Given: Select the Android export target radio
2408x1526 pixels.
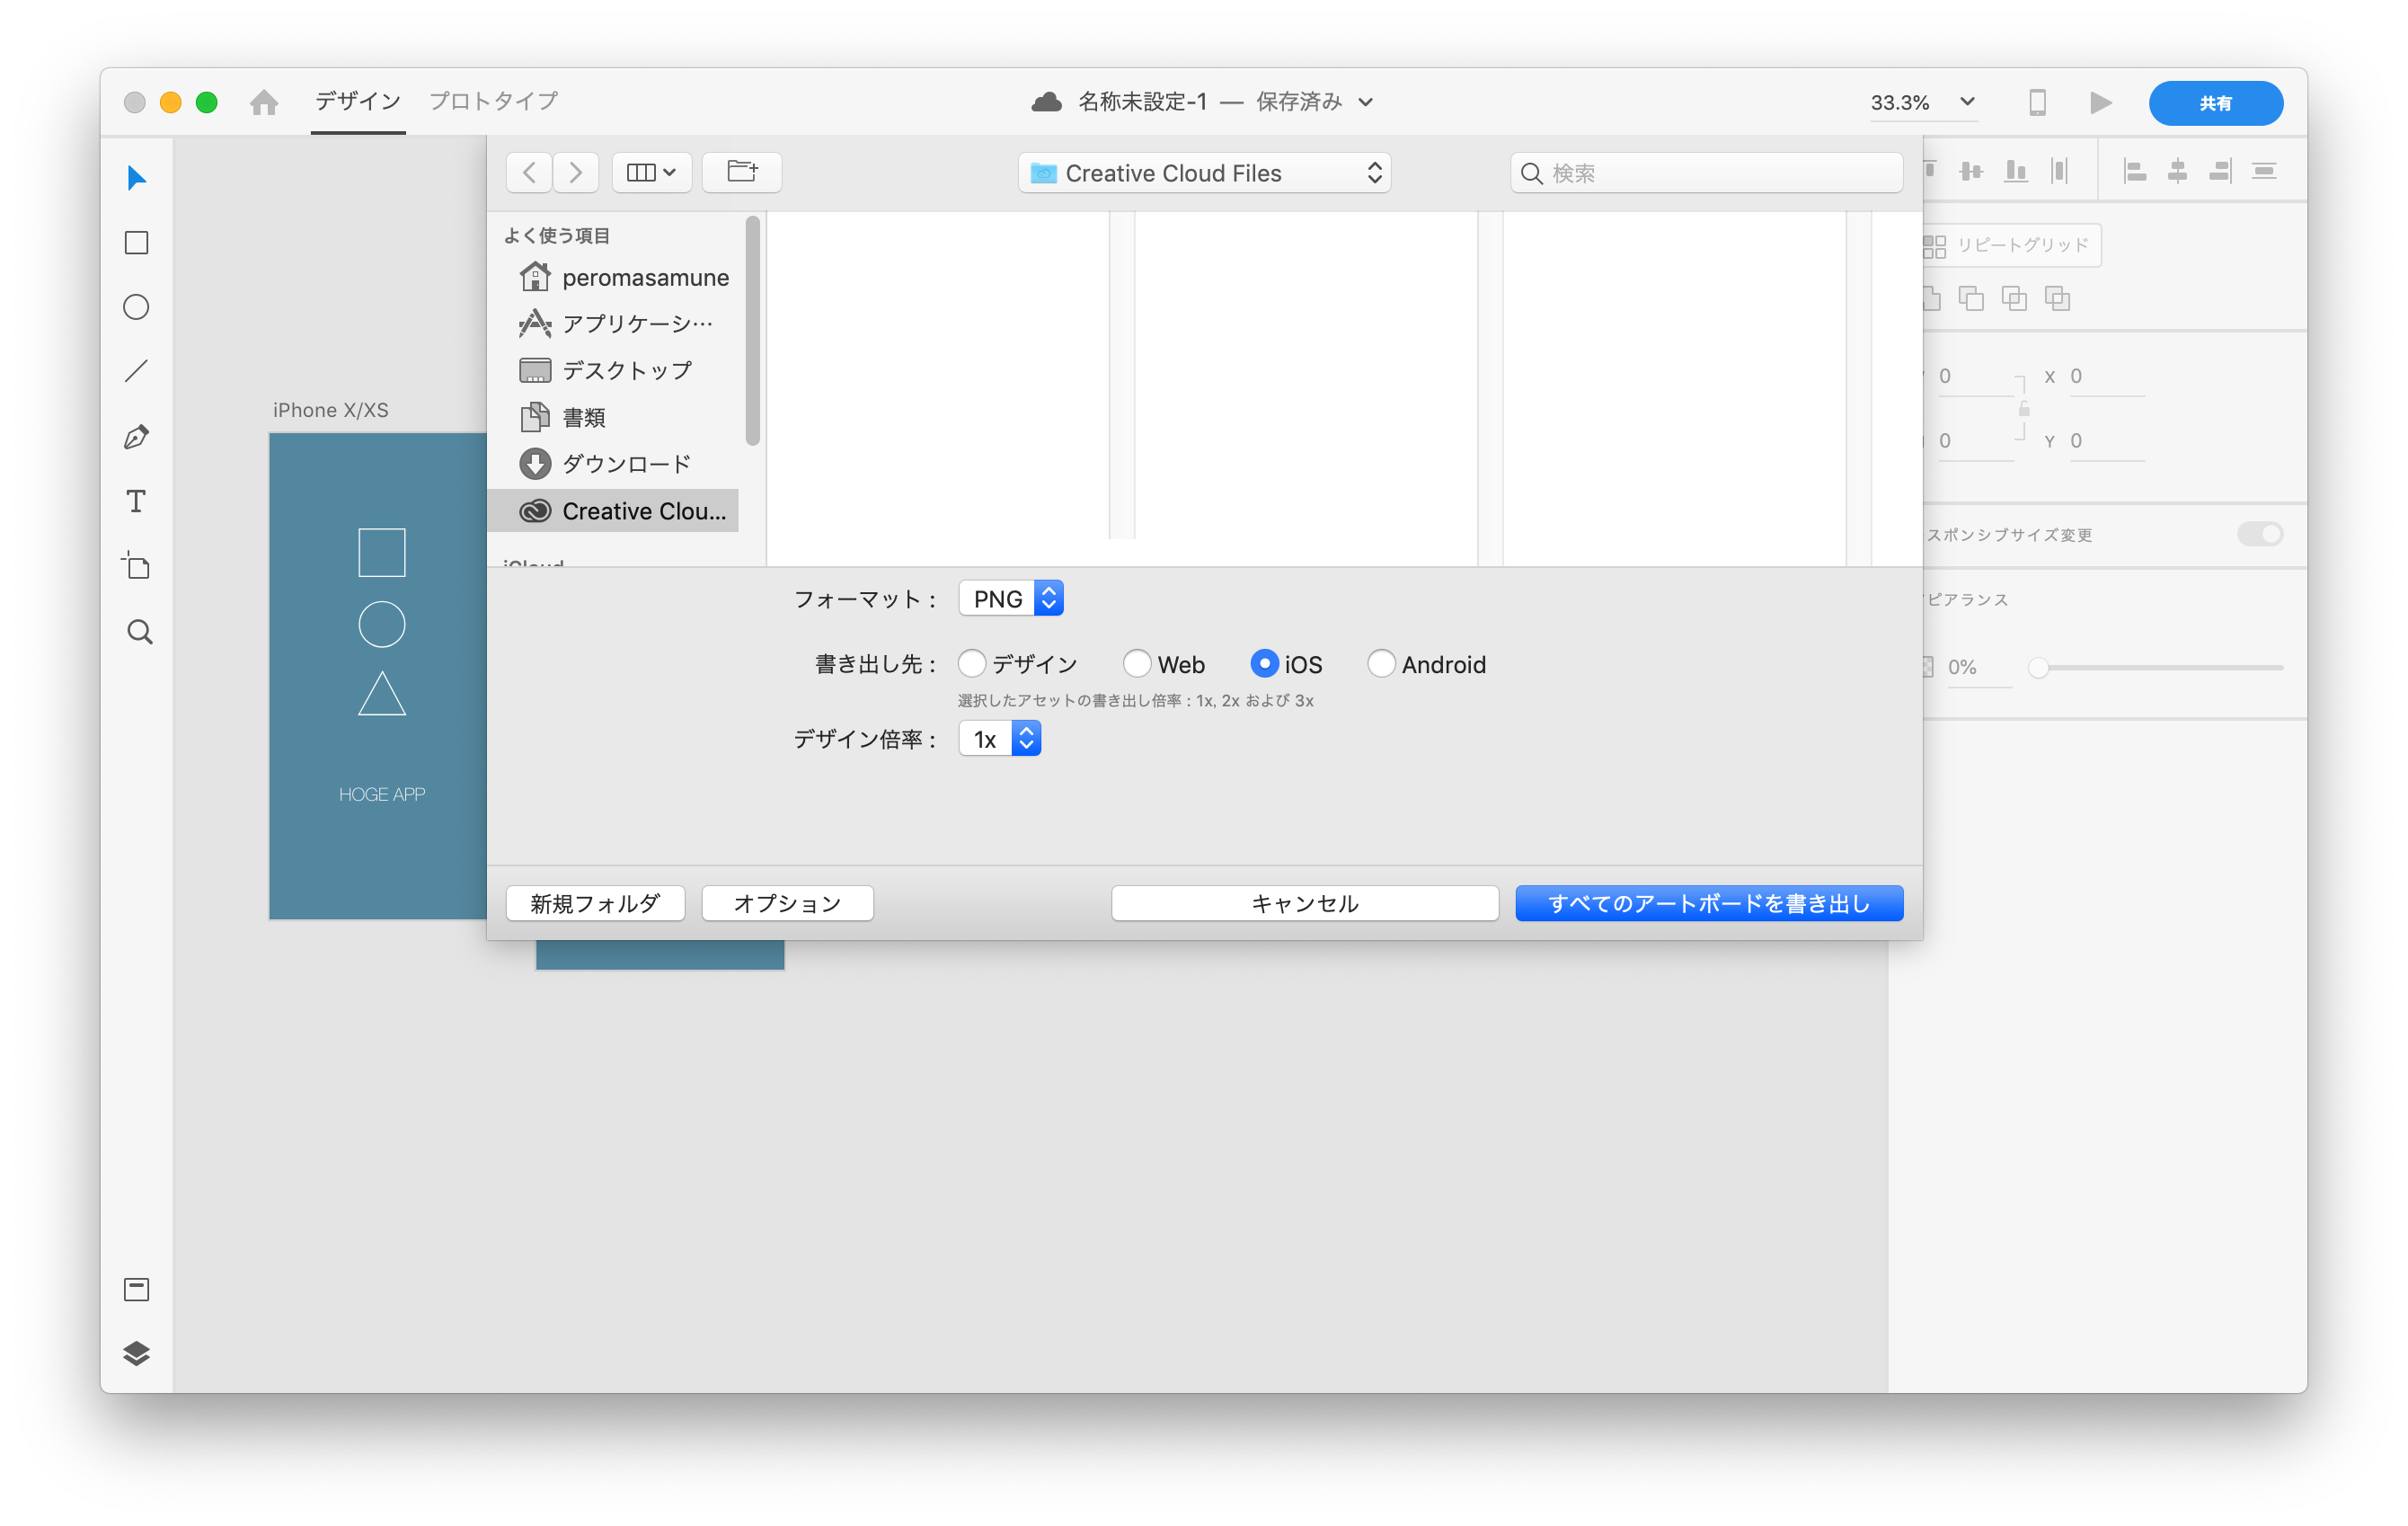Looking at the screenshot, I should click(1381, 664).
